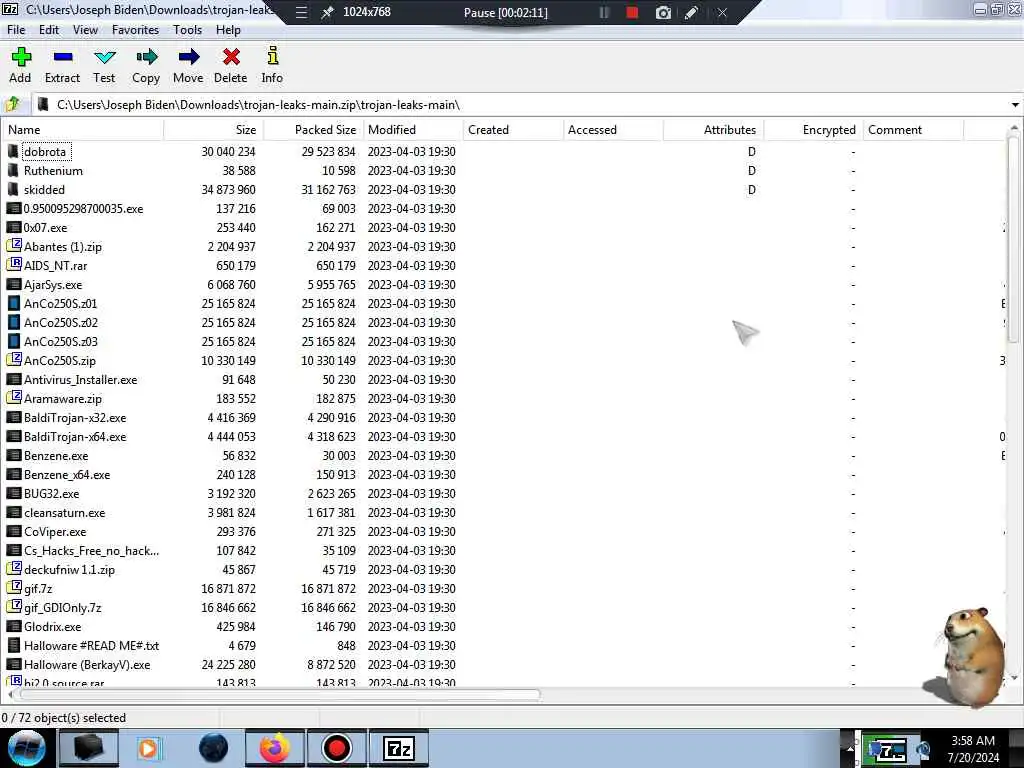Open the recorder hamburger menu
Viewport: 1024px width, 768px height.
point(301,12)
